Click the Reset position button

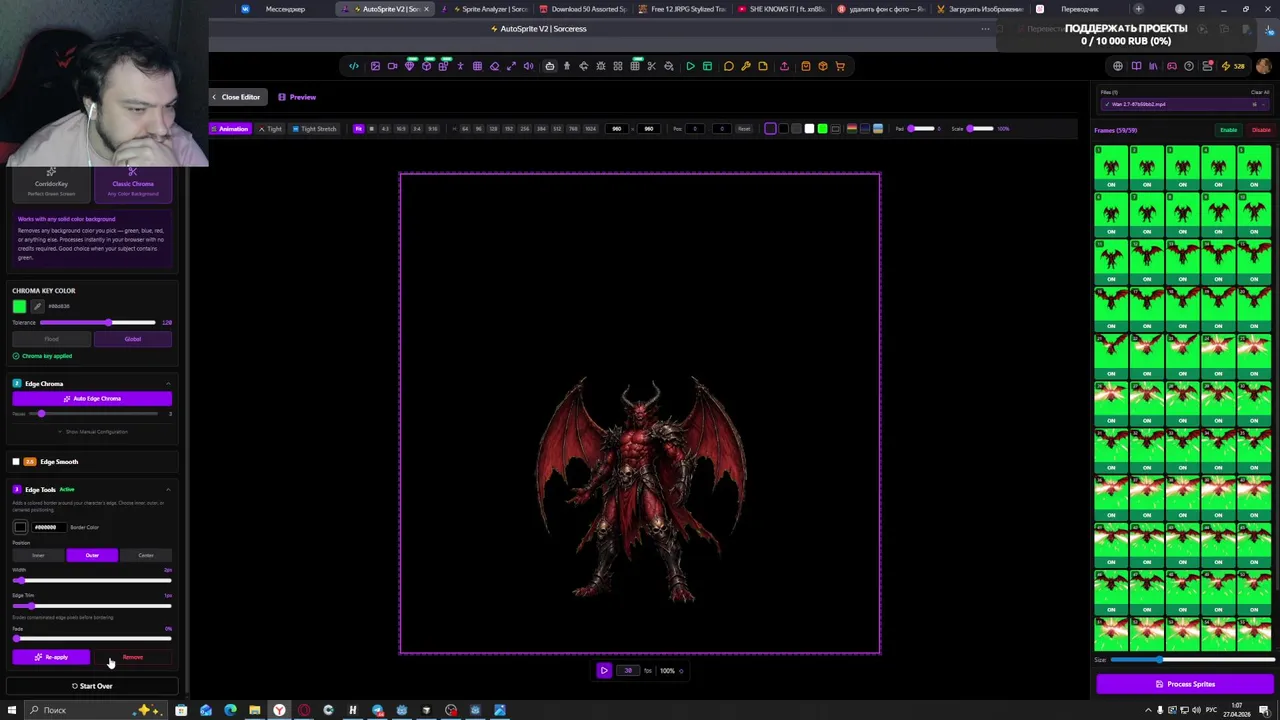pyautogui.click(x=743, y=128)
